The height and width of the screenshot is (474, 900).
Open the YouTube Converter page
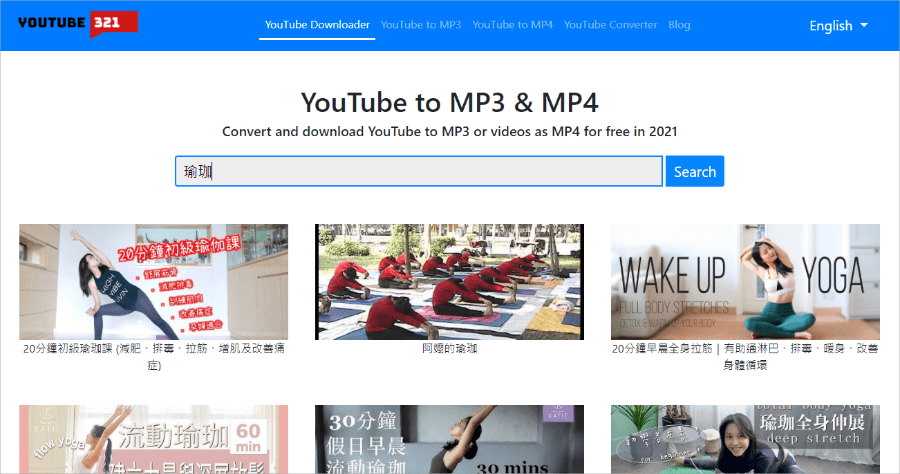[610, 25]
